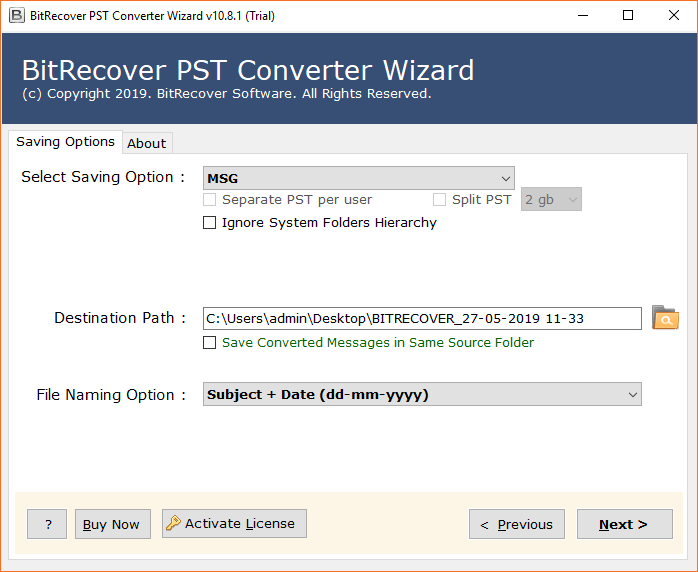Click the BitRecover app icon in title bar
The height and width of the screenshot is (572, 698).
pyautogui.click(x=16, y=16)
